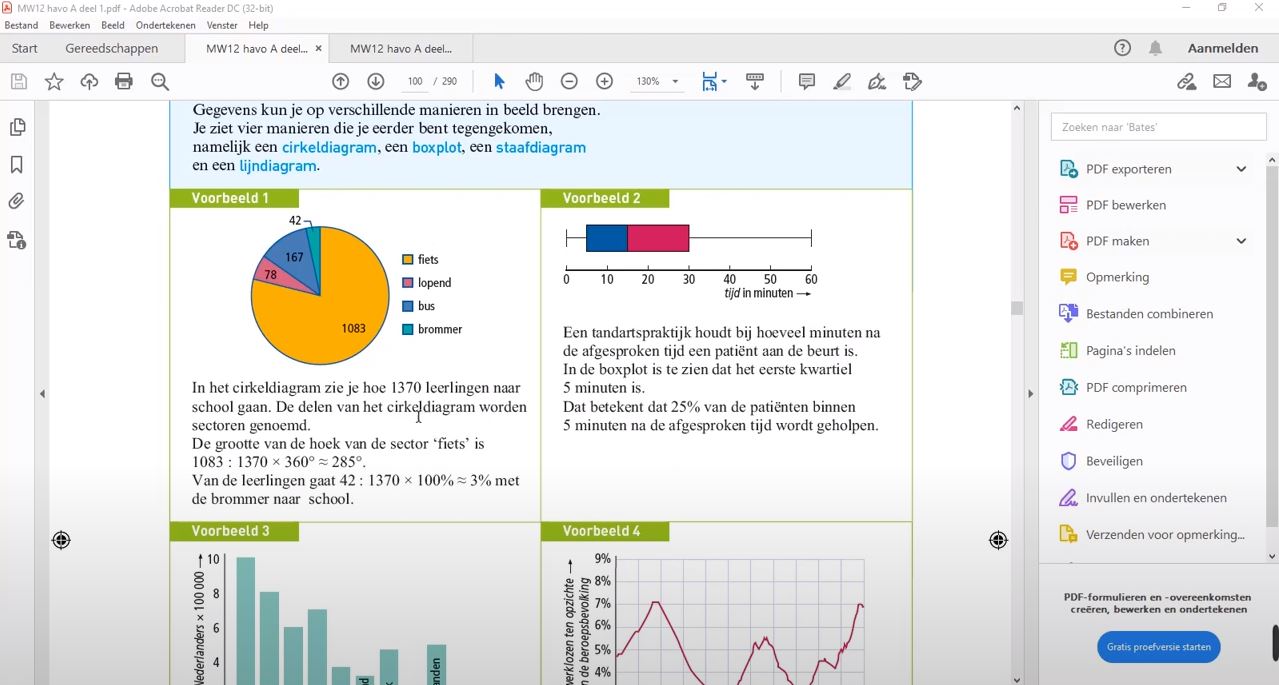1279x685 pixels.
Task: Open the Bewerken menu
Action: point(70,25)
